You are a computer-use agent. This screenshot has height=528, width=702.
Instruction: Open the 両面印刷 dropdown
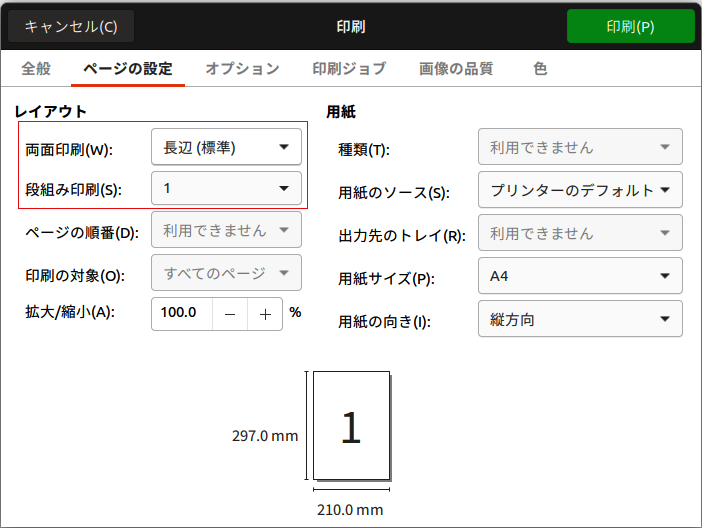click(226, 148)
